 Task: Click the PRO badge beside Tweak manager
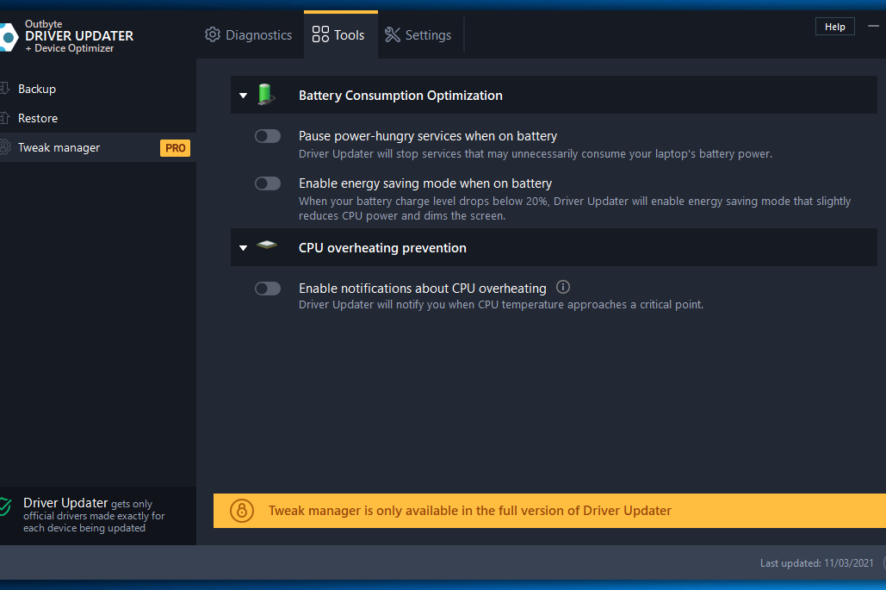175,148
